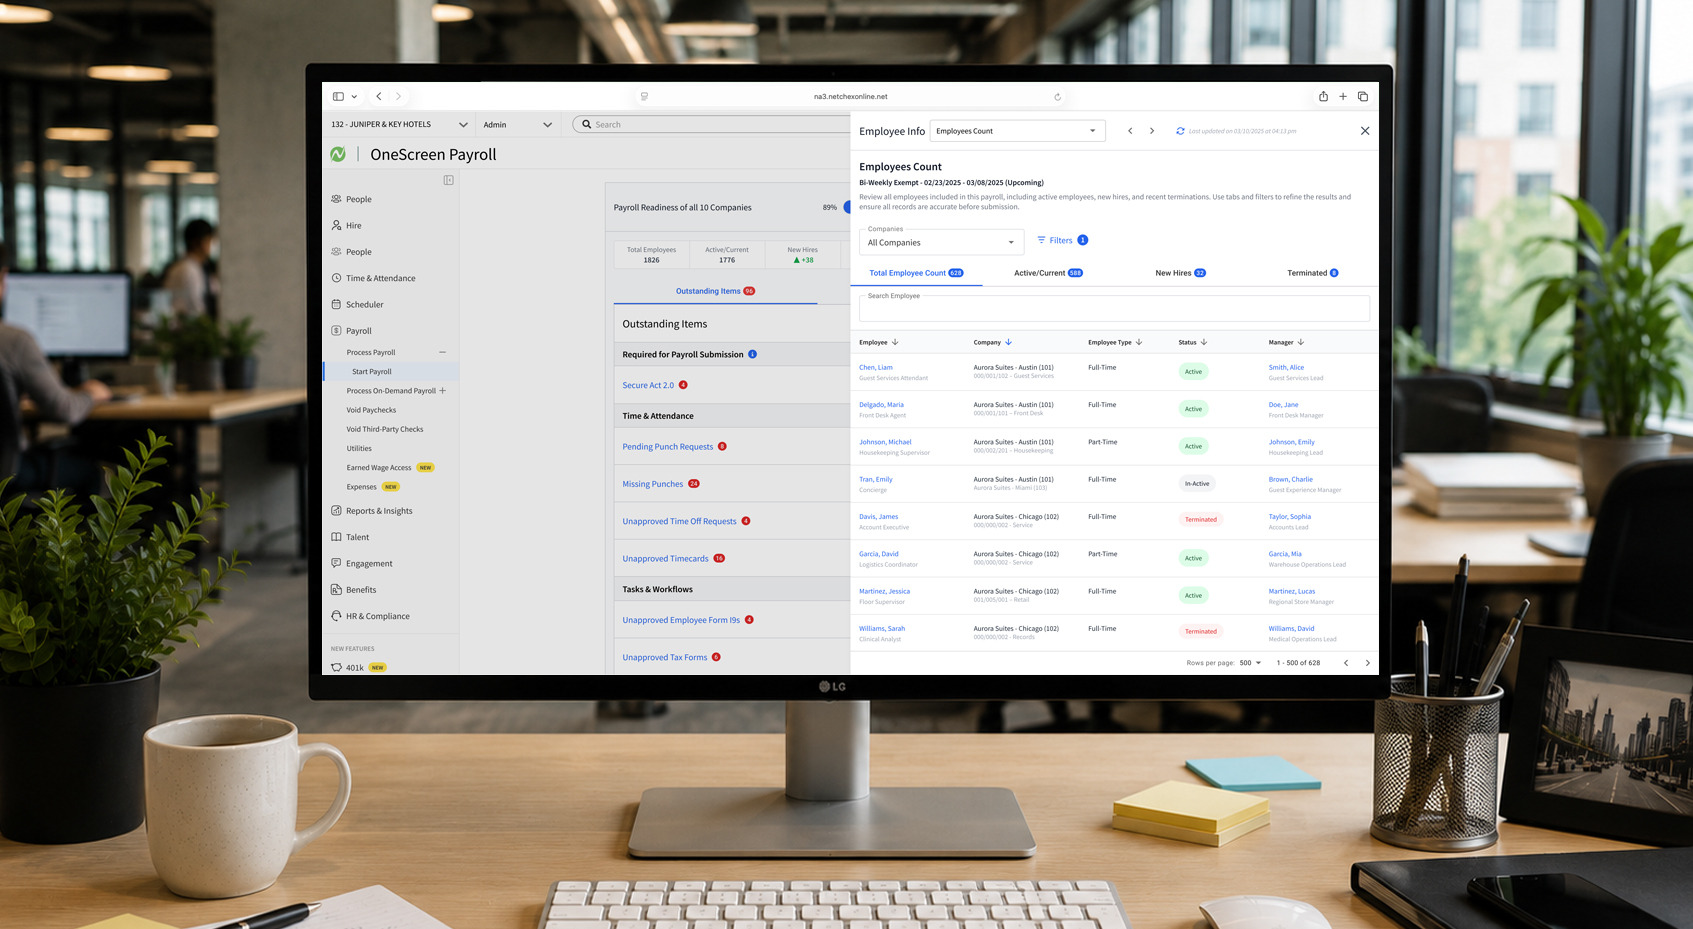Viewport: 1693px width, 929px height.
Task: Go to previous Employee Info view
Action: click(1130, 131)
